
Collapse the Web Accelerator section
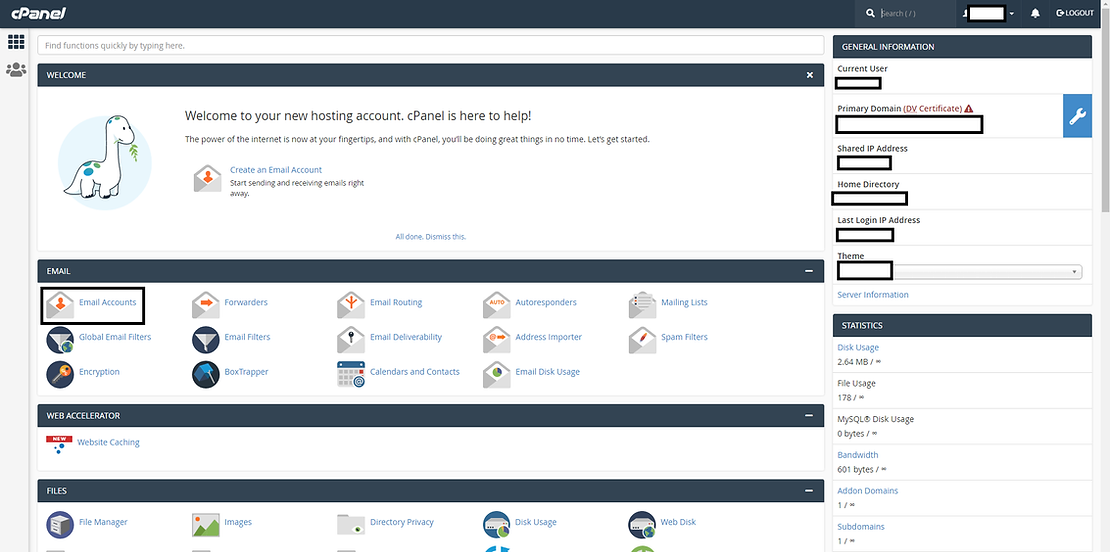(809, 415)
